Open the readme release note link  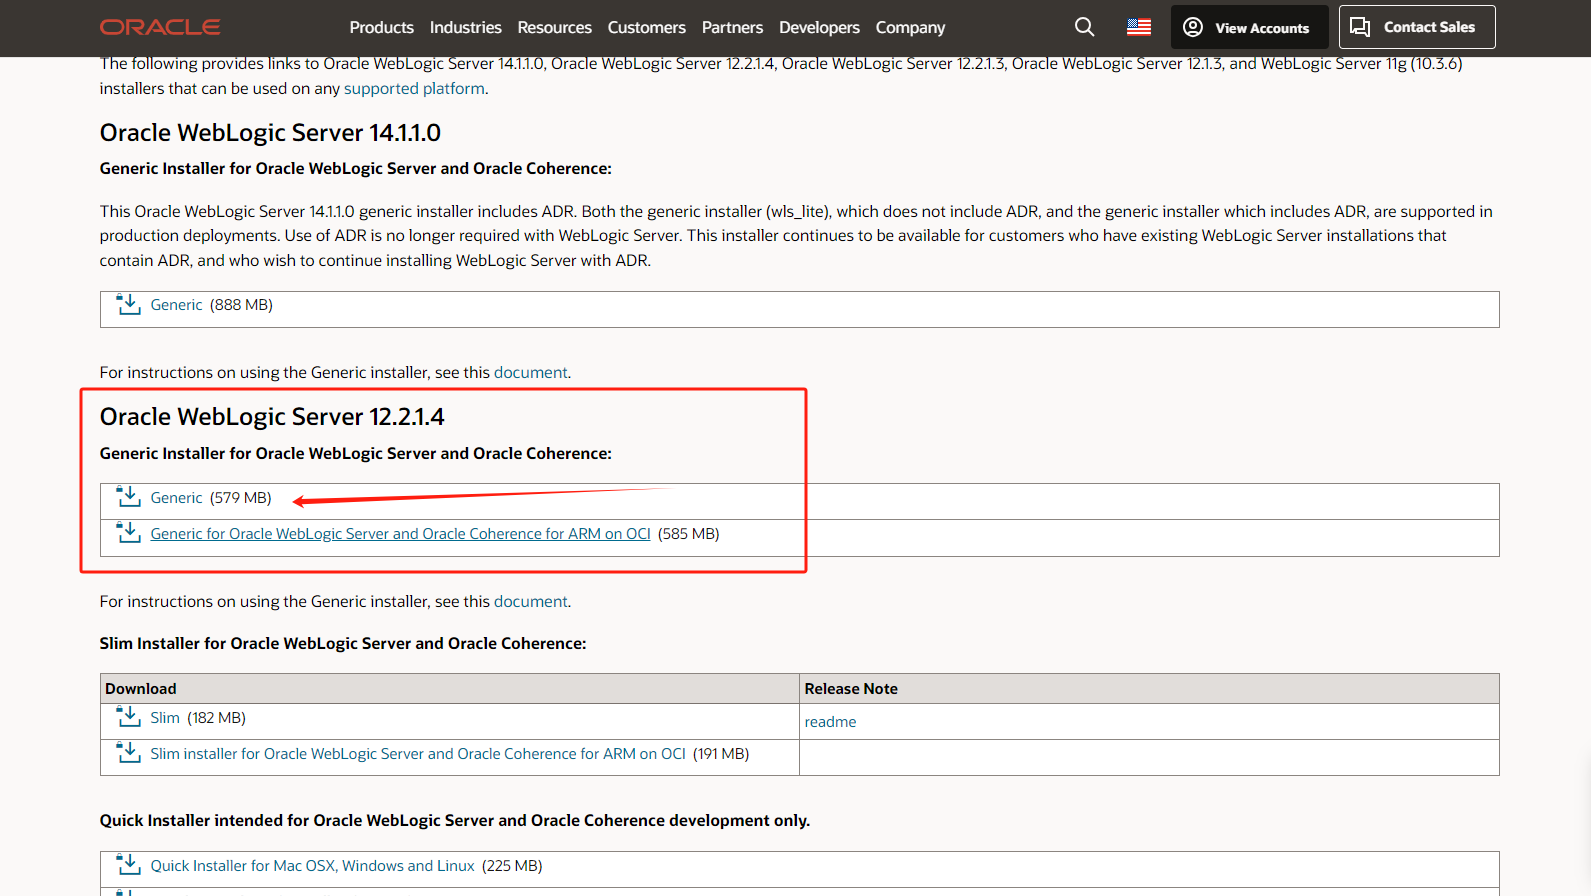pyautogui.click(x=830, y=722)
